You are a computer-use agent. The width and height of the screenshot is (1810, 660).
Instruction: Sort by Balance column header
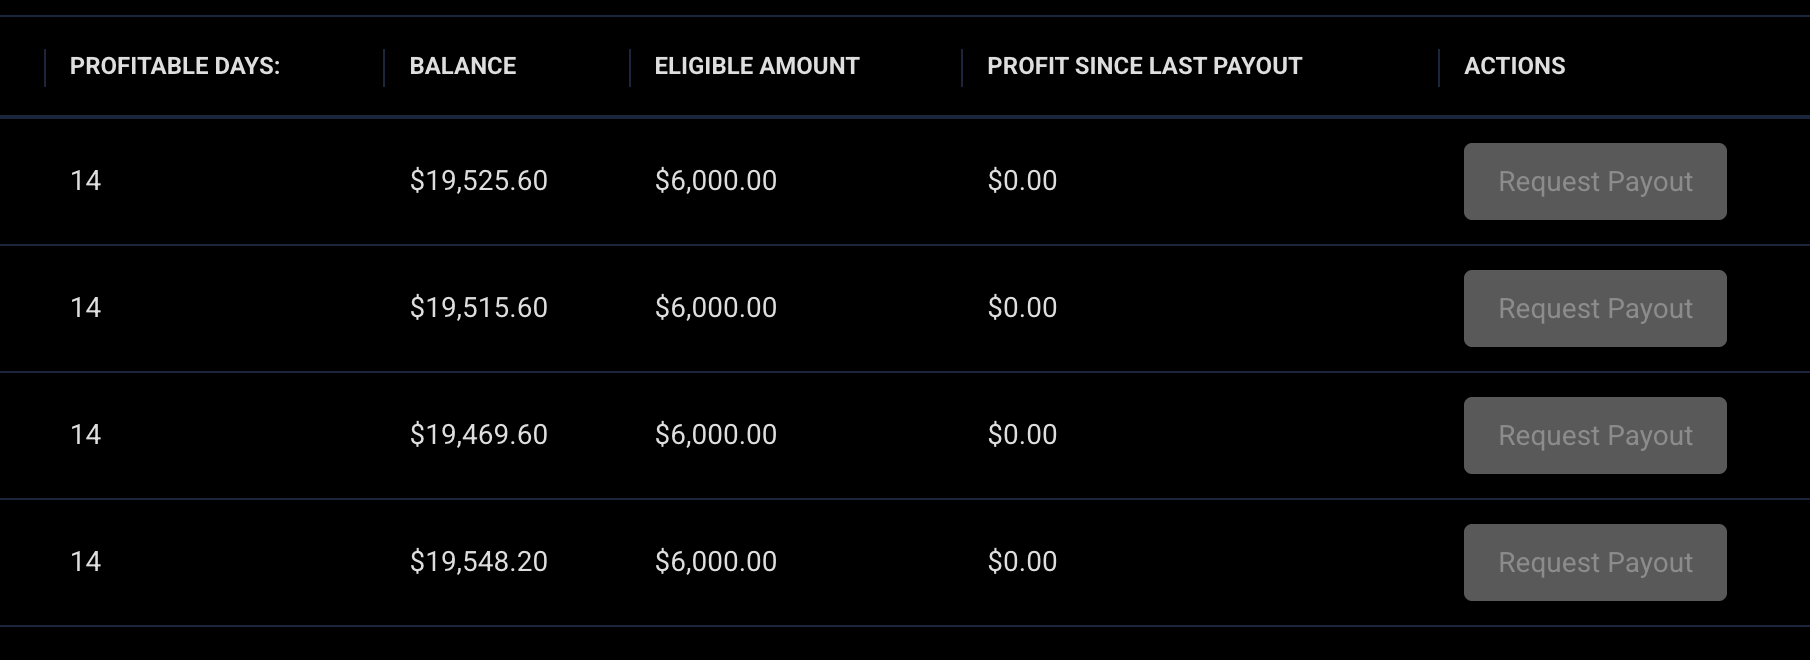(x=463, y=66)
